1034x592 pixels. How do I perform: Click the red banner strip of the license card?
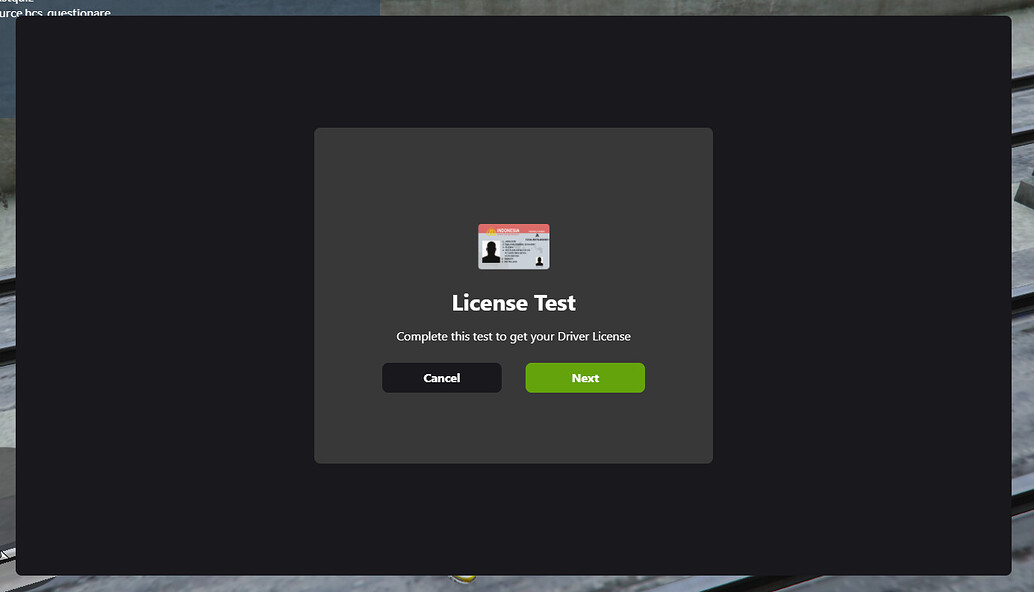coord(525,229)
